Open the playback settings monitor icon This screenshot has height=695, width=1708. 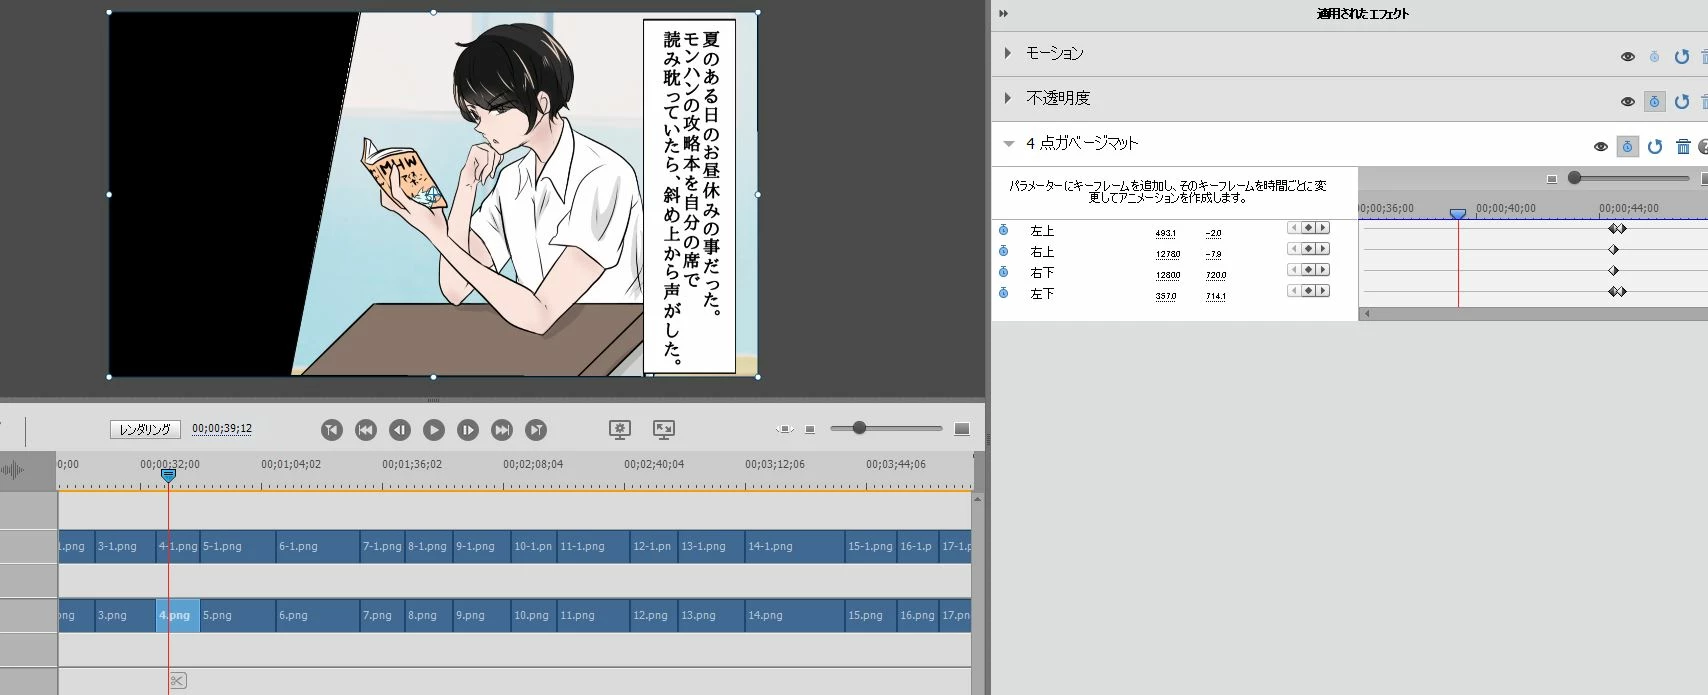click(620, 430)
